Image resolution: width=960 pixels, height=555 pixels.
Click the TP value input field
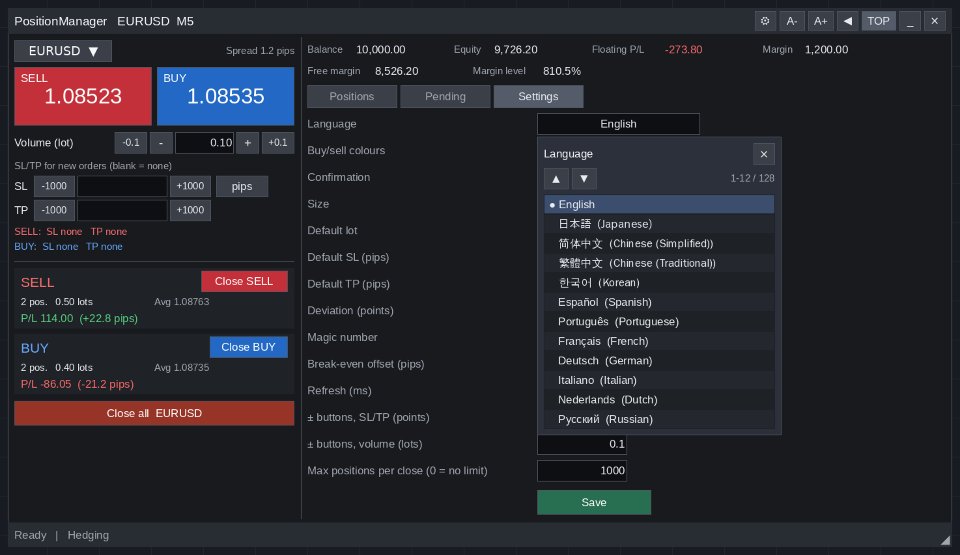(122, 210)
